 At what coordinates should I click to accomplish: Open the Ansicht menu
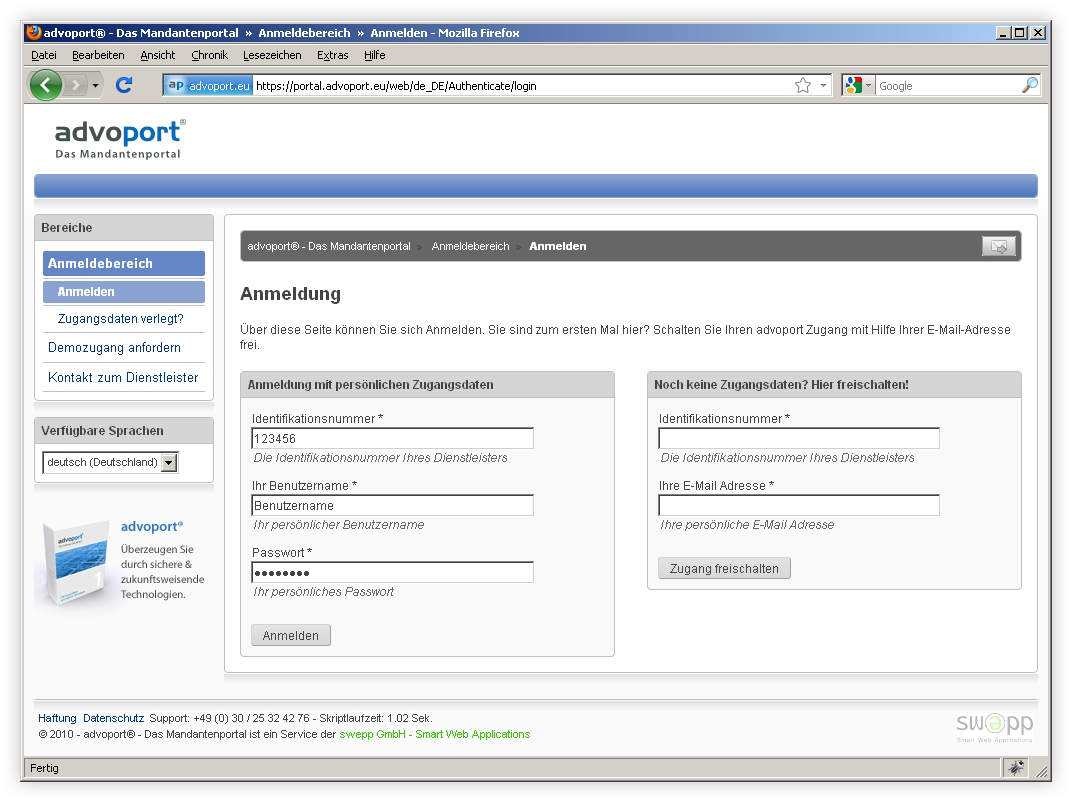[x=158, y=55]
